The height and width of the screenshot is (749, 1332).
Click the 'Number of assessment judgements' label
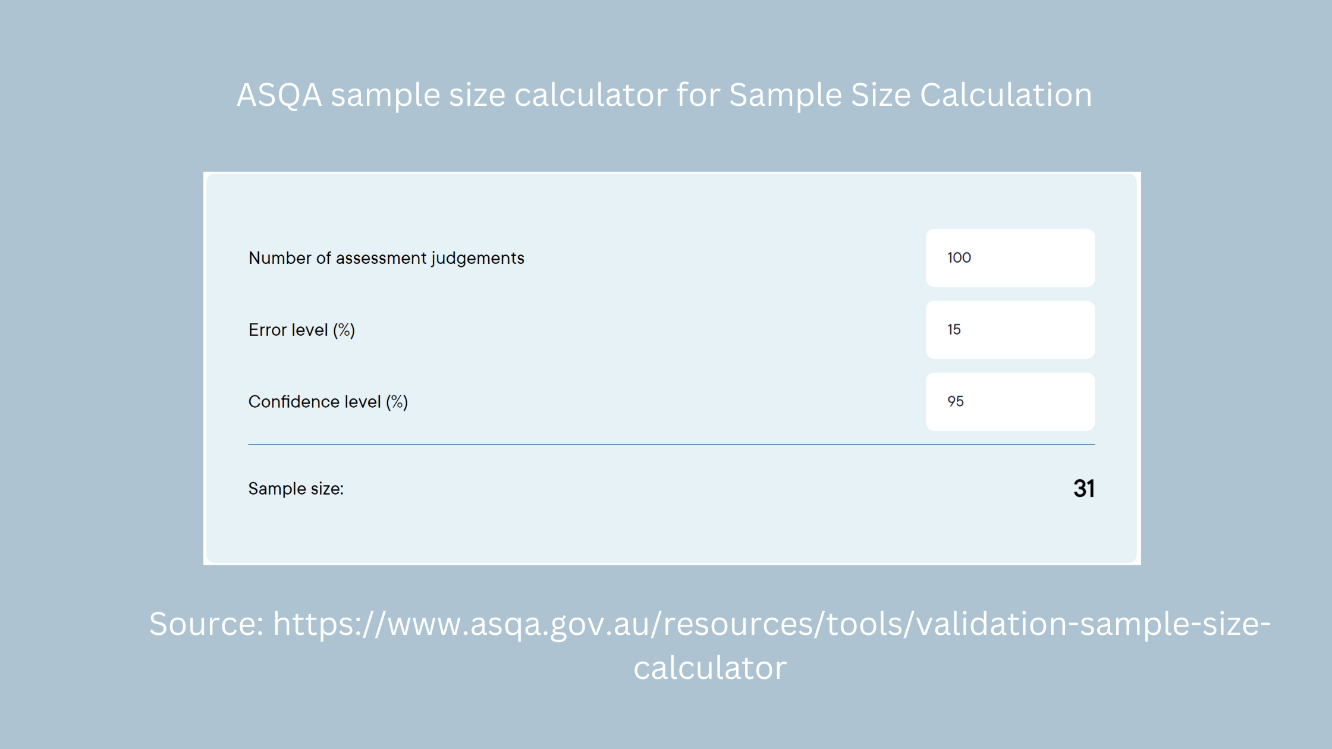click(x=386, y=258)
